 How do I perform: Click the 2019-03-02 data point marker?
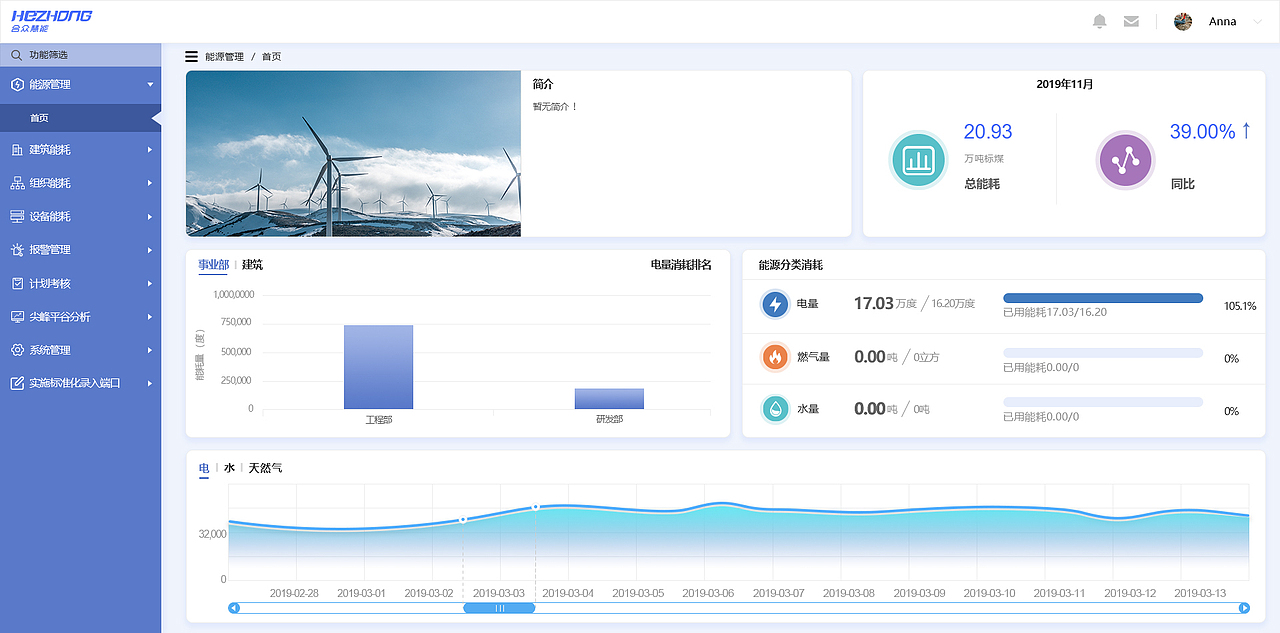pos(463,520)
